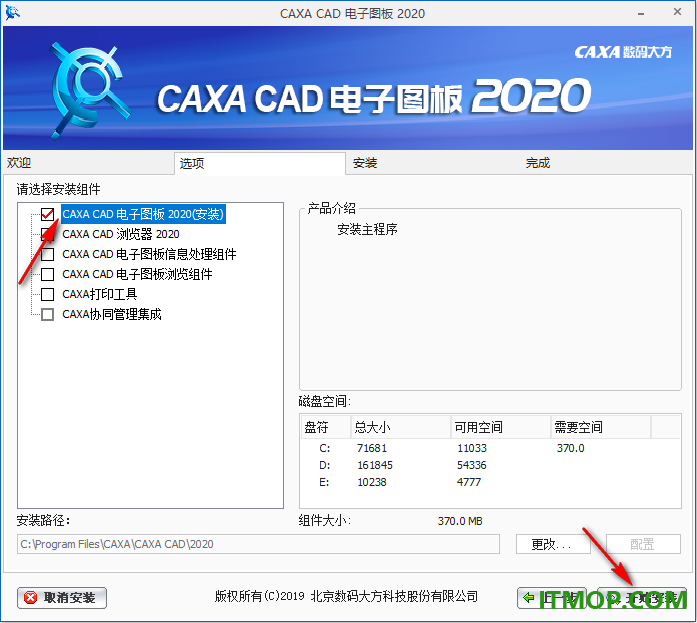Viewport: 697px width, 623px height.
Task: Select CAXA CAD 浏览器 2020 tree row
Action: [x=121, y=234]
